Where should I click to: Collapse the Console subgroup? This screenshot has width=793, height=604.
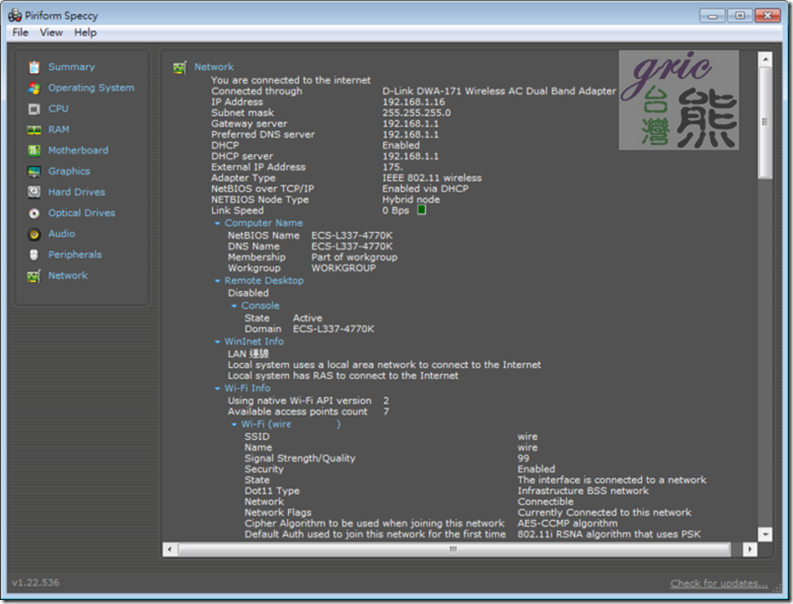point(234,306)
